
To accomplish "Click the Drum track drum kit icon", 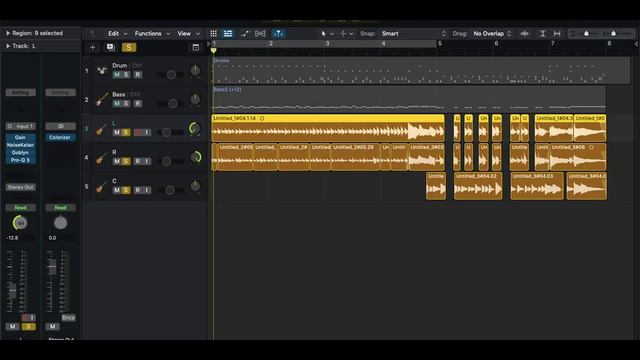I will (102, 71).
